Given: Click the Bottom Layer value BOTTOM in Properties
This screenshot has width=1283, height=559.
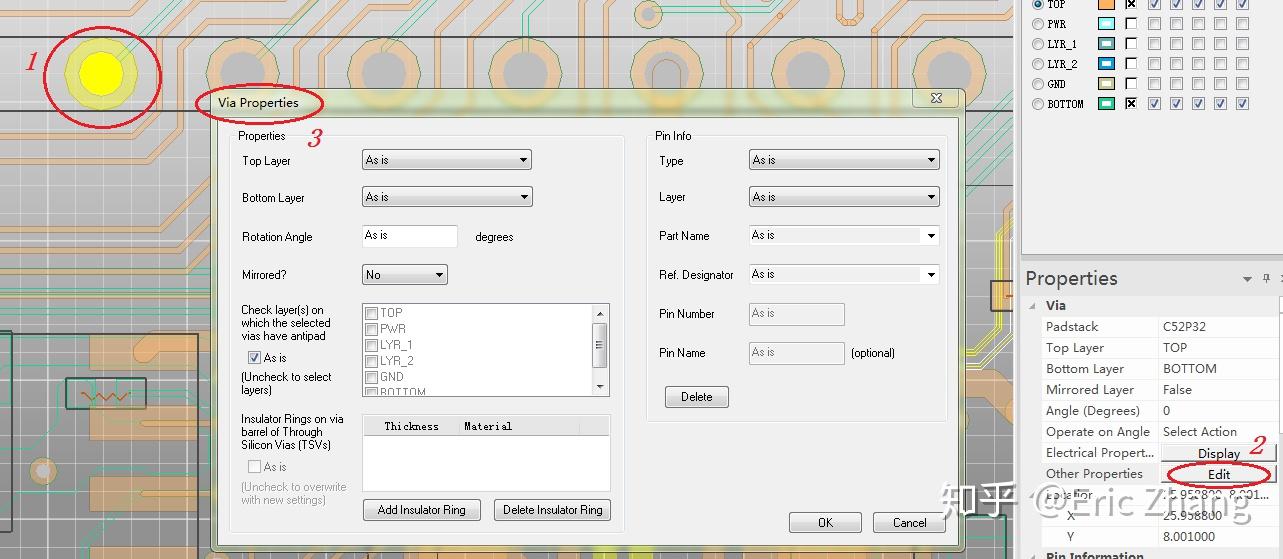Looking at the screenshot, I should (x=1189, y=369).
